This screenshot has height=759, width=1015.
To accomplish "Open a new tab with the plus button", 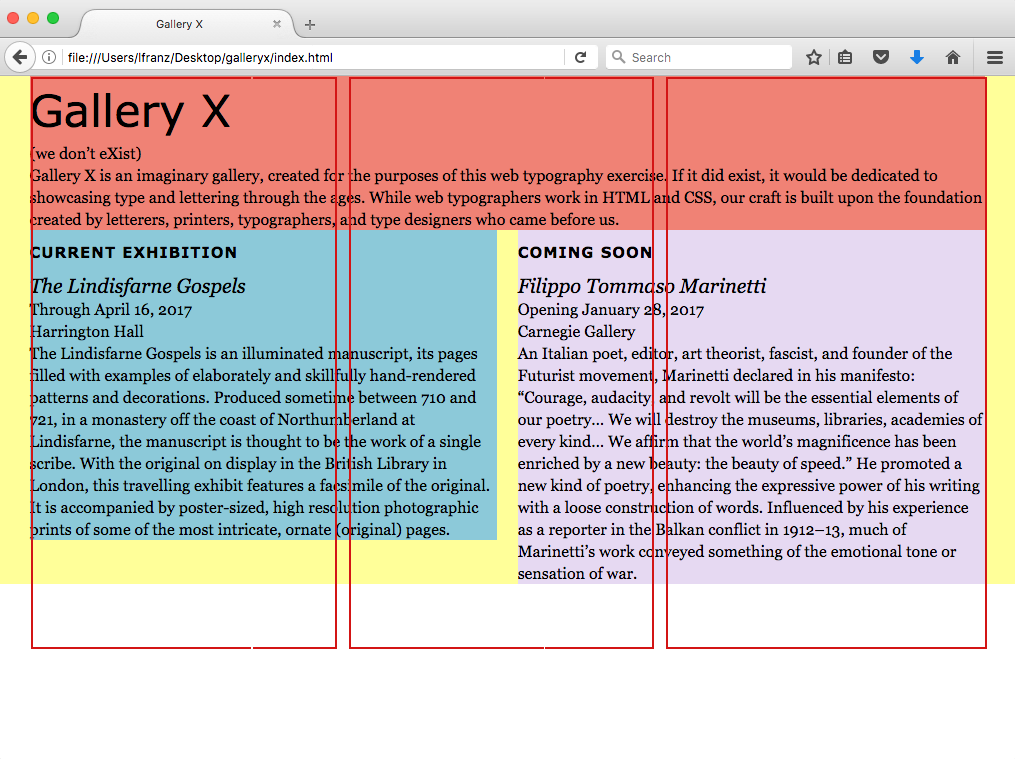I will [x=310, y=25].
